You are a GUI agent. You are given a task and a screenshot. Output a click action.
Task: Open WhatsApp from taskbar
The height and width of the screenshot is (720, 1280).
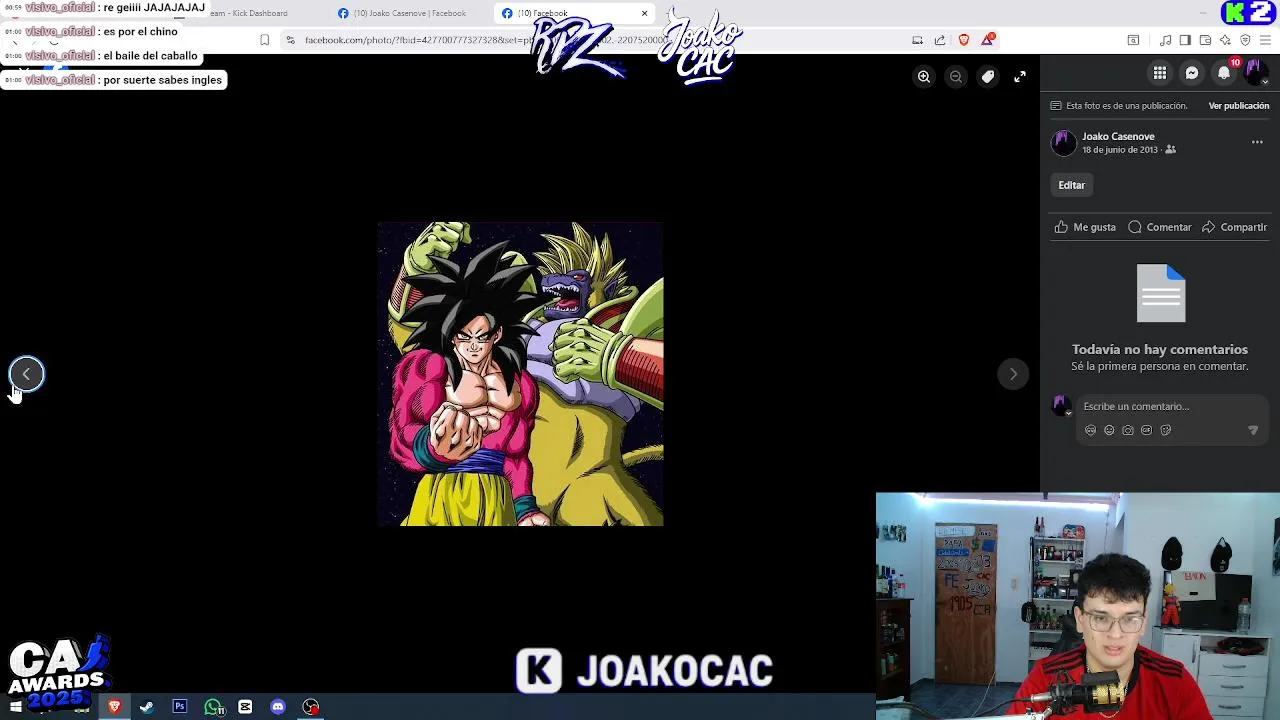(x=213, y=707)
